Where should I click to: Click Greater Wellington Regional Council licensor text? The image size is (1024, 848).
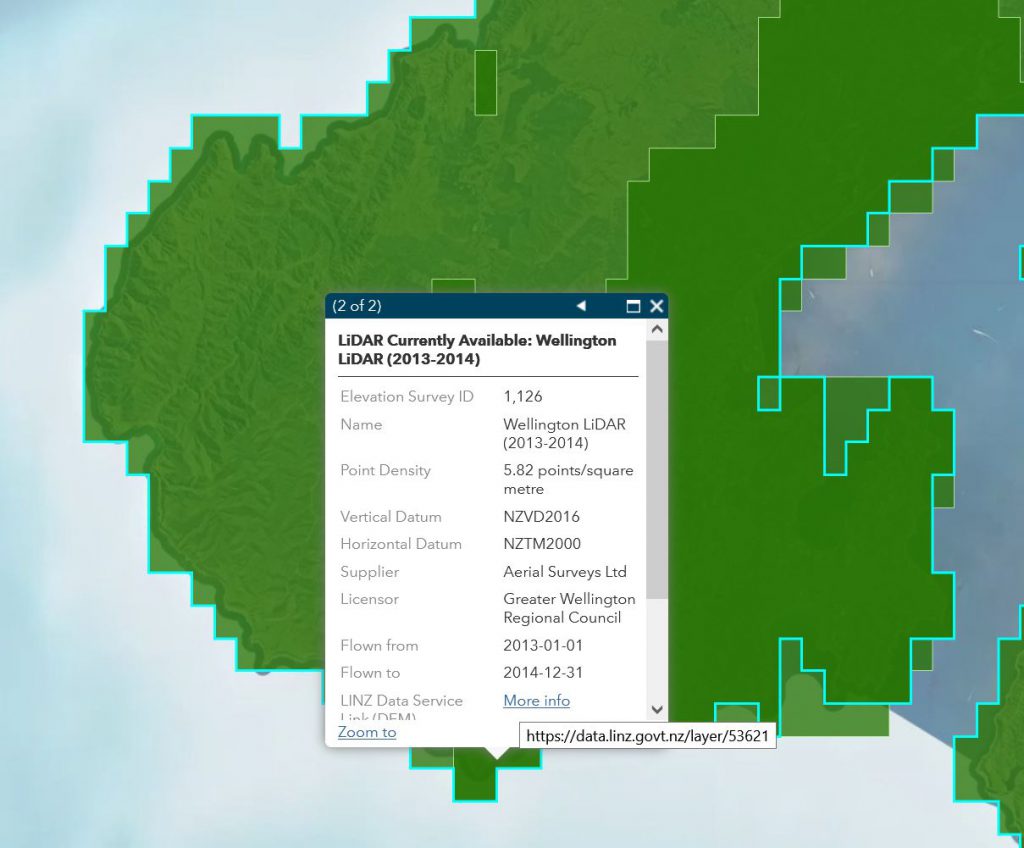(568, 608)
